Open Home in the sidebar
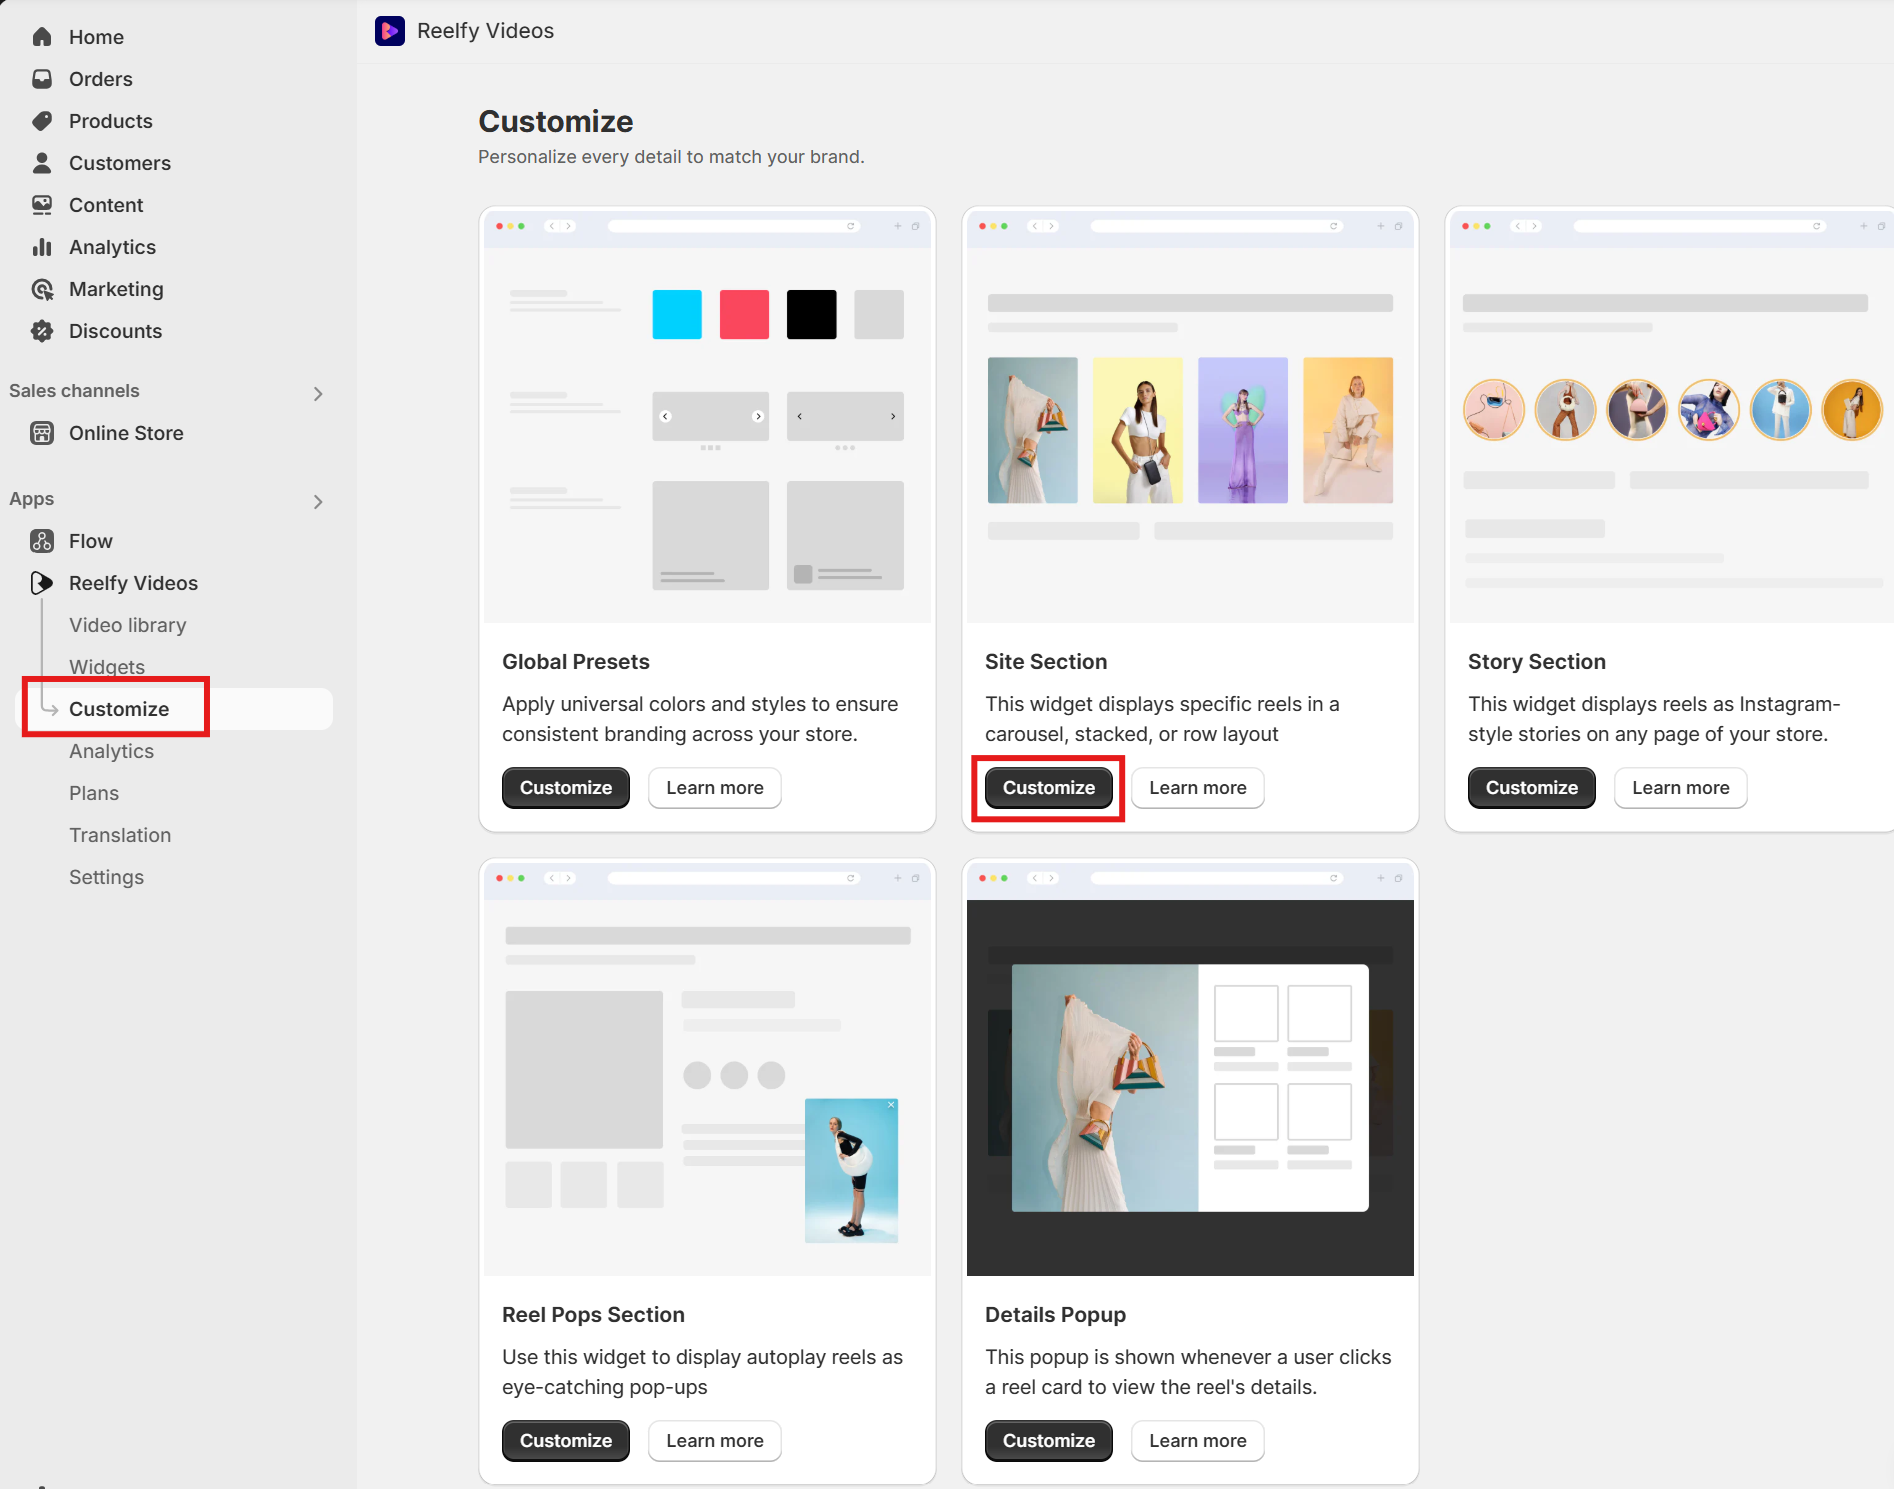The image size is (1894, 1489). tap(96, 37)
